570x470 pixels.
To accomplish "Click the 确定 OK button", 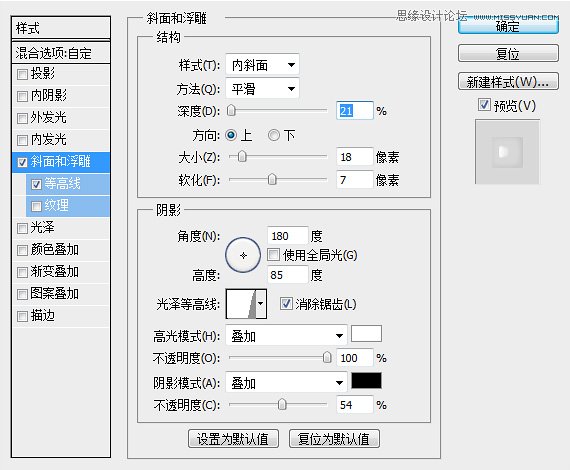I will (508, 26).
